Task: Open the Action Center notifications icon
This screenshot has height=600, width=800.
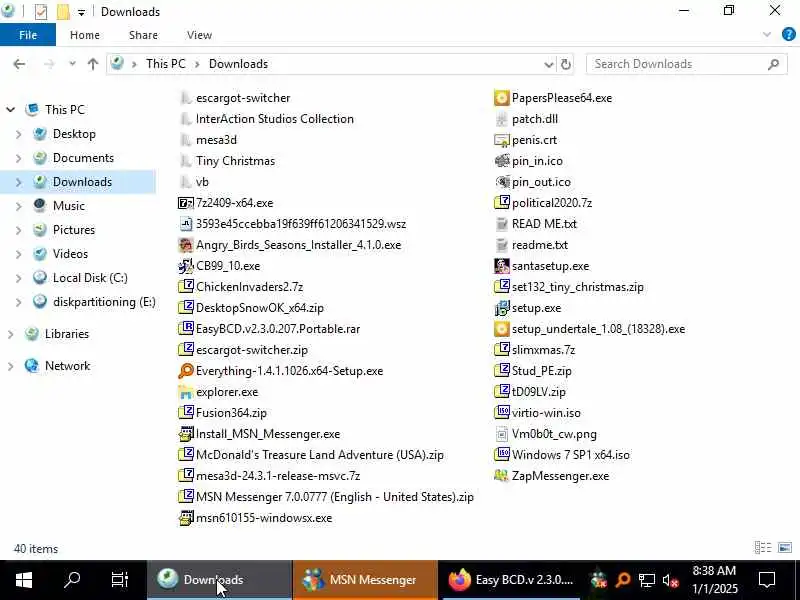Action: tap(767, 580)
